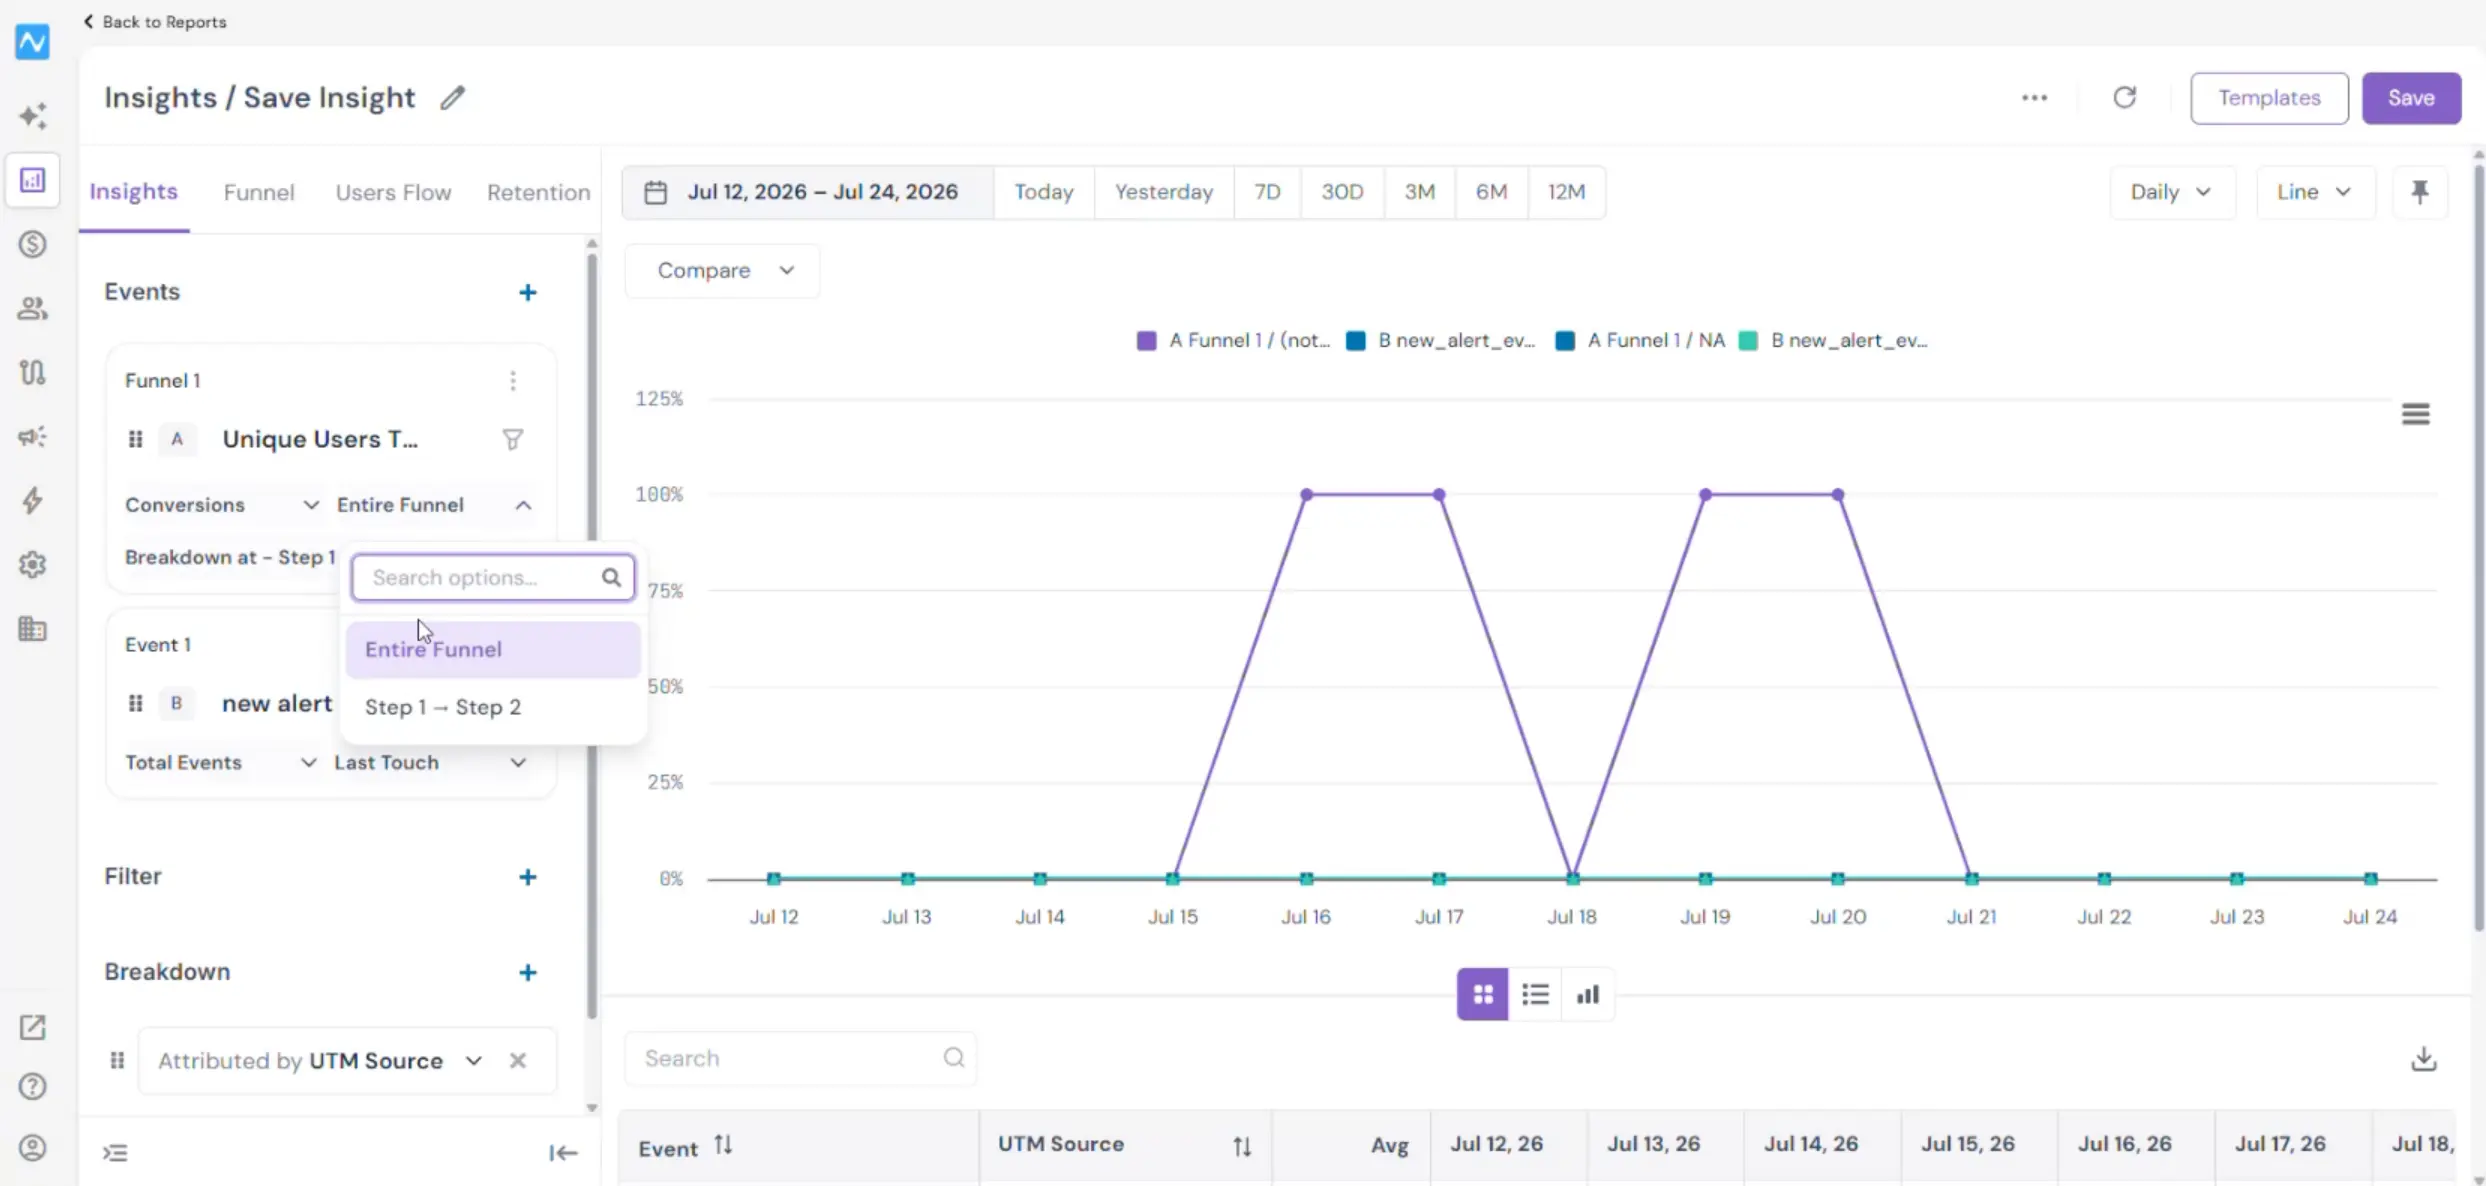The width and height of the screenshot is (2486, 1186).
Task: Go Back to Reports
Action: [x=155, y=21]
